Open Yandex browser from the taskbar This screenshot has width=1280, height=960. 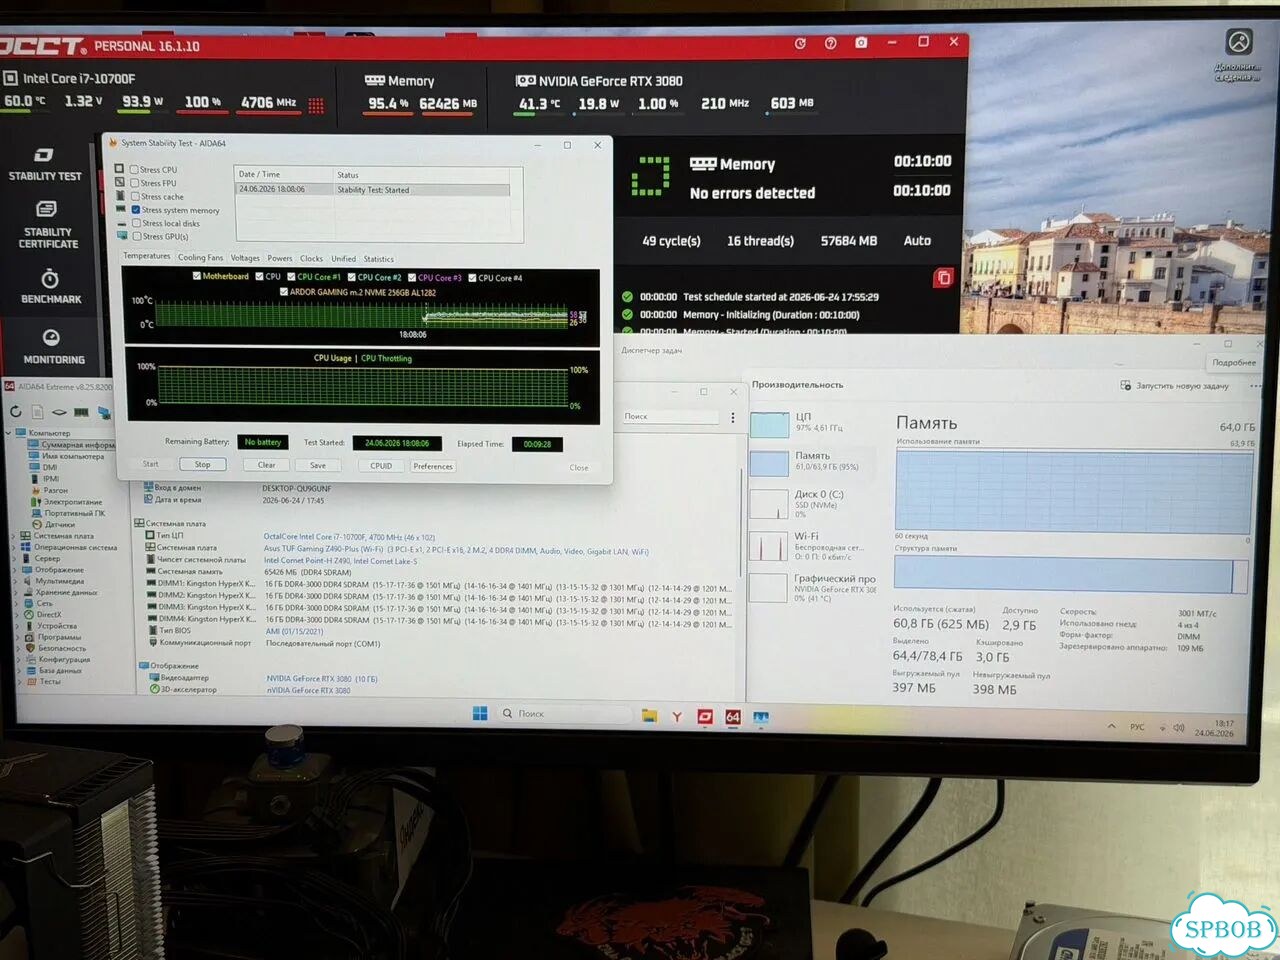tap(677, 716)
